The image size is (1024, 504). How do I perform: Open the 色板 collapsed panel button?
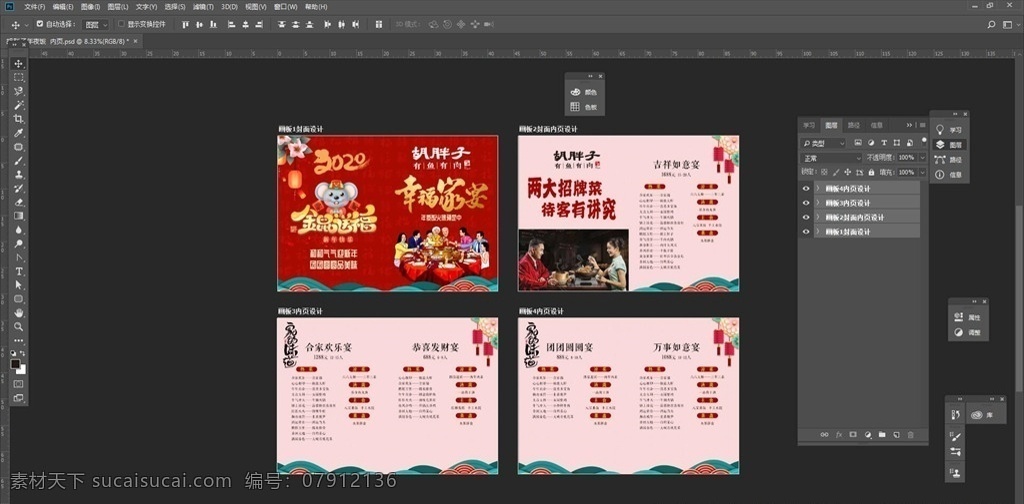coord(584,107)
